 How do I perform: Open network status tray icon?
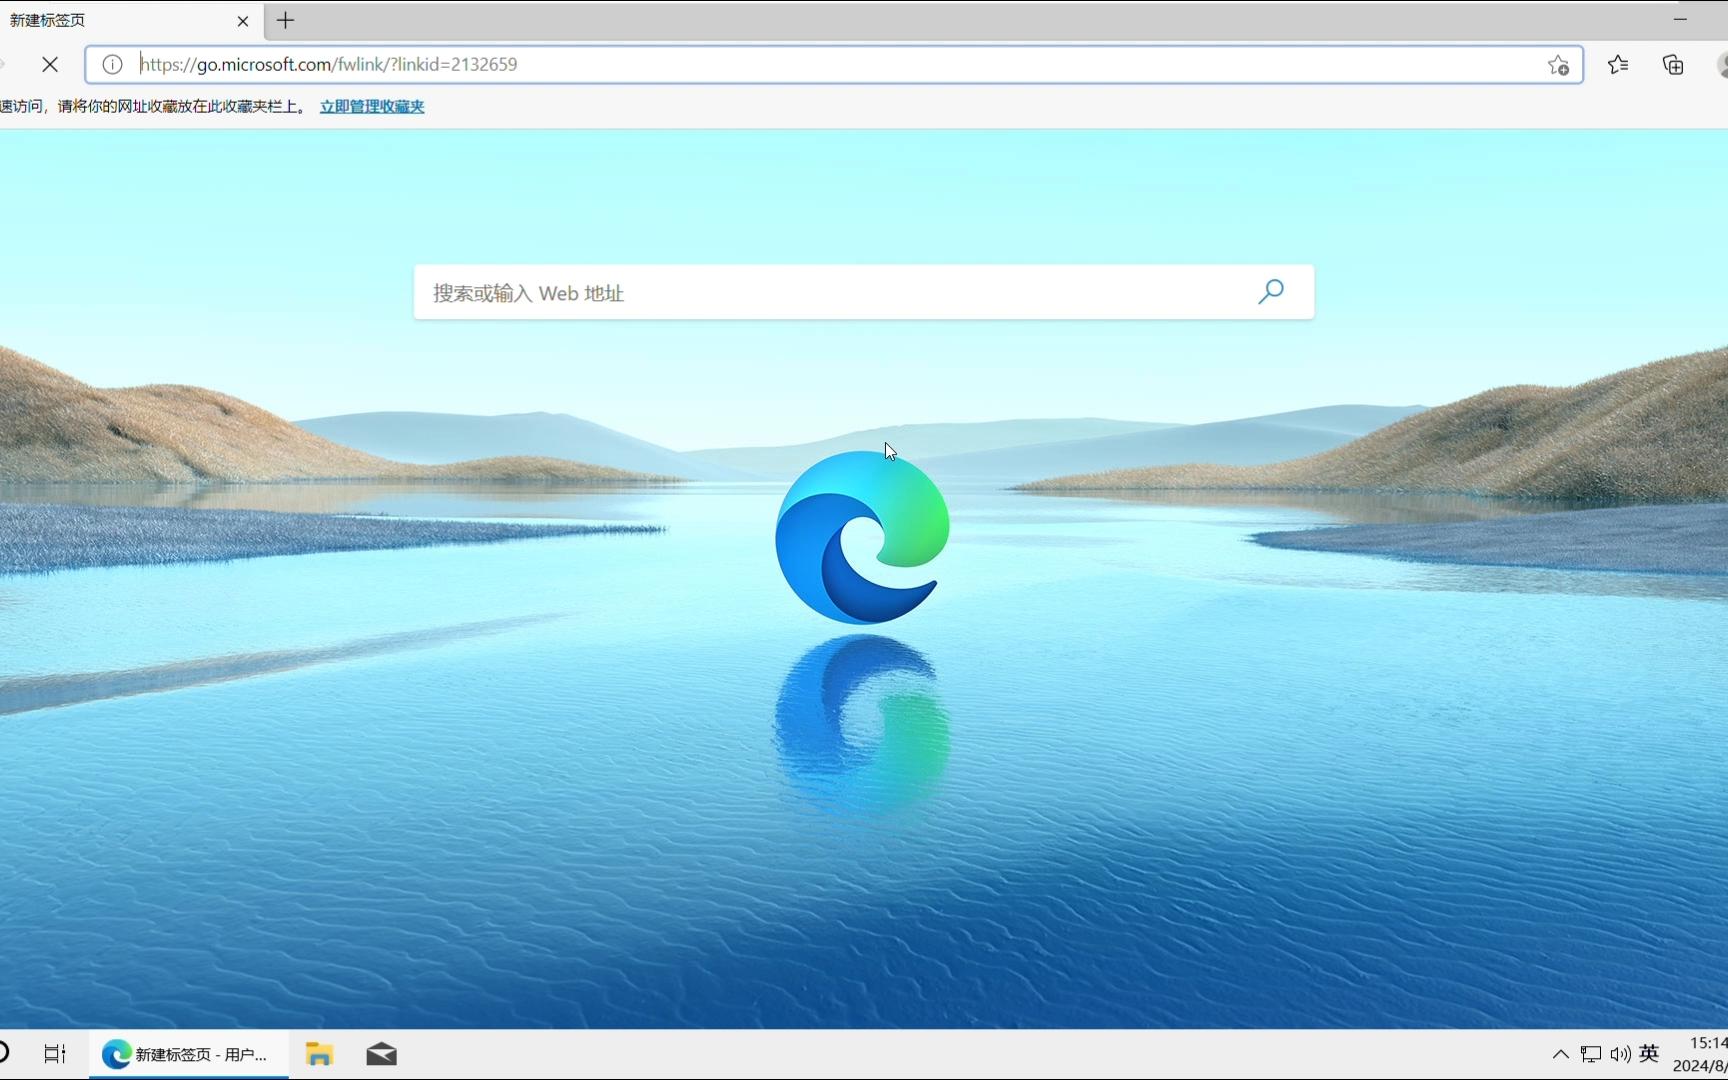(1591, 1054)
